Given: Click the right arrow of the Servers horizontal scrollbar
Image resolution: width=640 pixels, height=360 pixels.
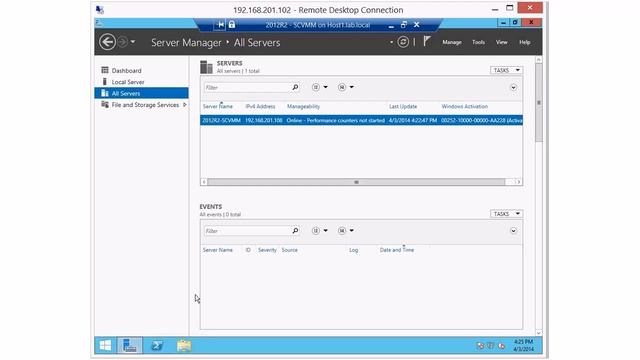Looking at the screenshot, I should pos(518,182).
